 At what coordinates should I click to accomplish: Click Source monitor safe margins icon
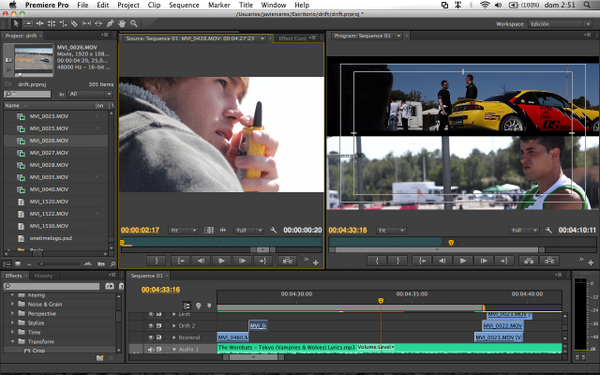pyautogui.click(x=209, y=230)
